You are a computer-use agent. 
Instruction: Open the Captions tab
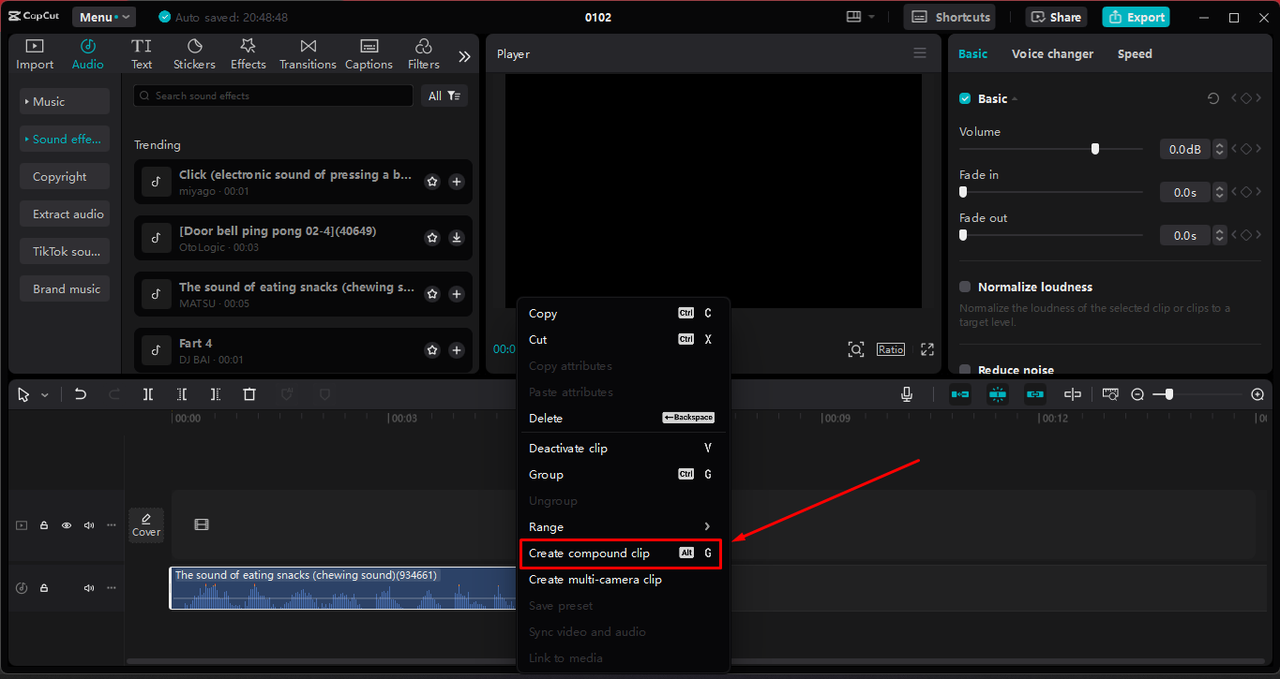(369, 54)
